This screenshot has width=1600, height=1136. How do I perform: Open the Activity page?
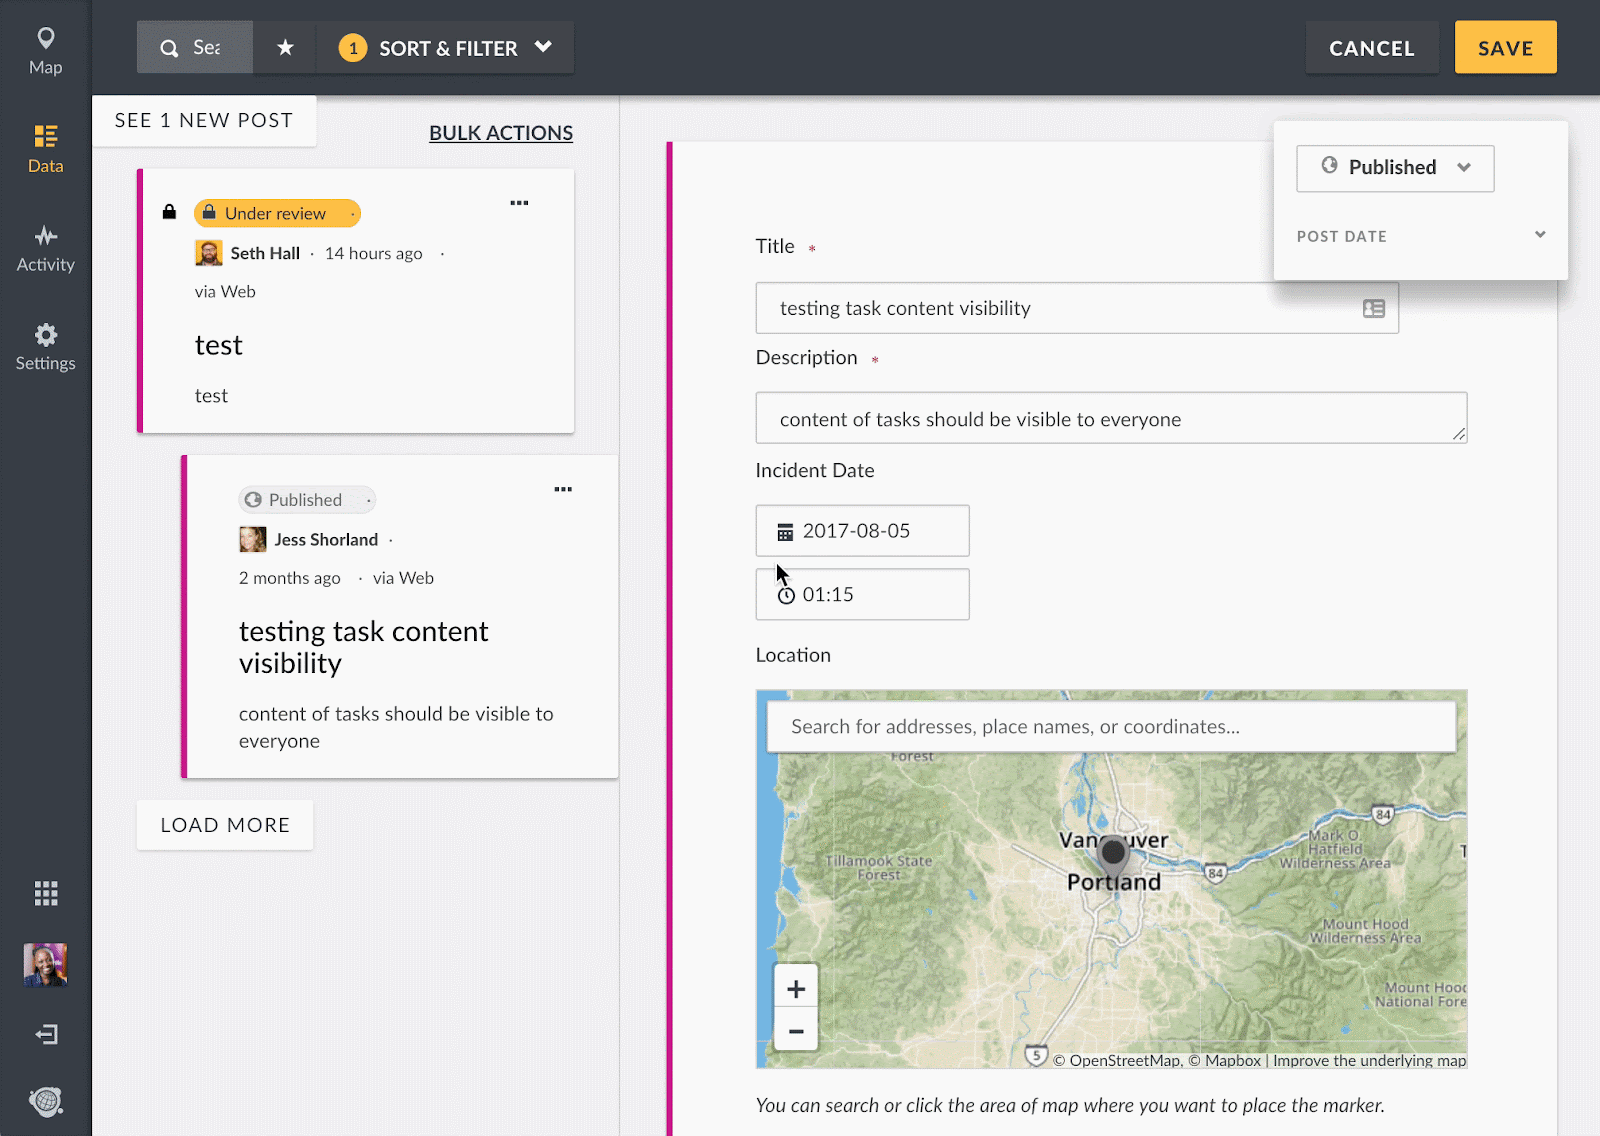pos(45,249)
